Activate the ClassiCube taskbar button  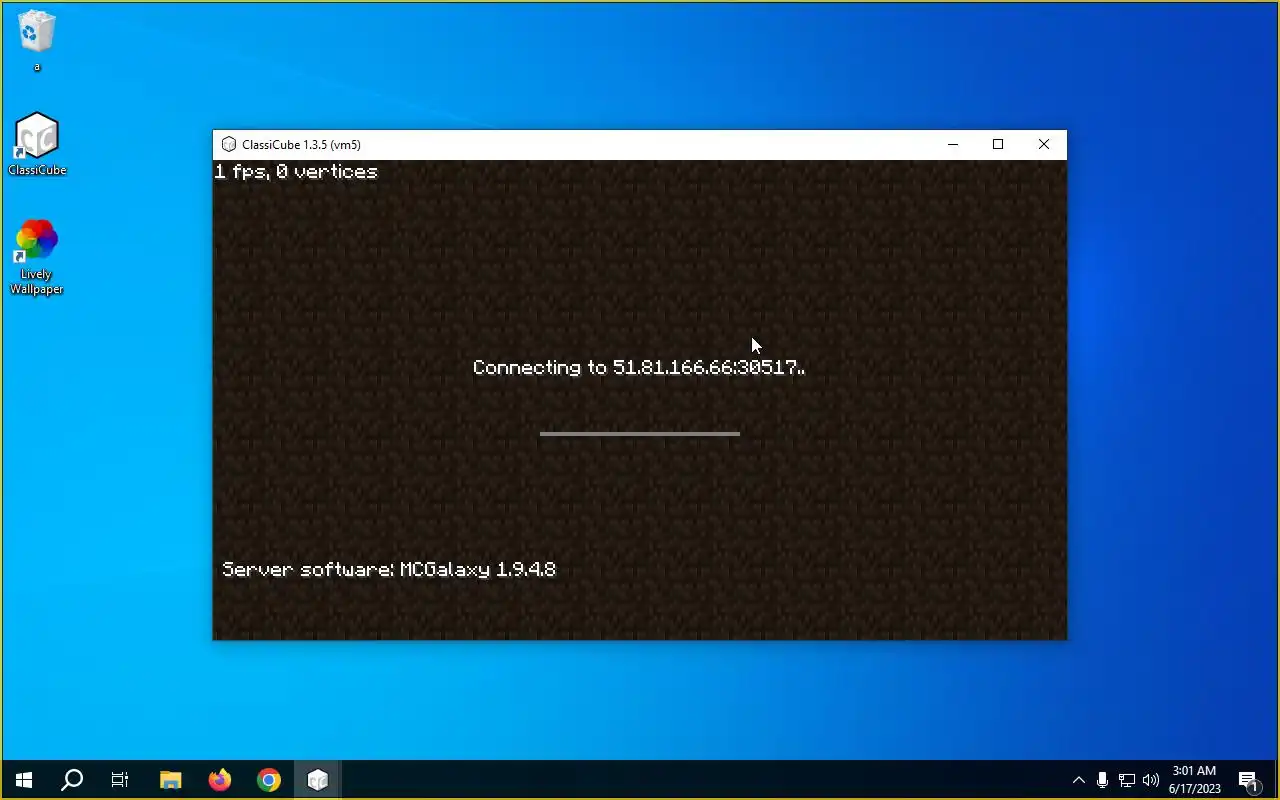coord(318,780)
